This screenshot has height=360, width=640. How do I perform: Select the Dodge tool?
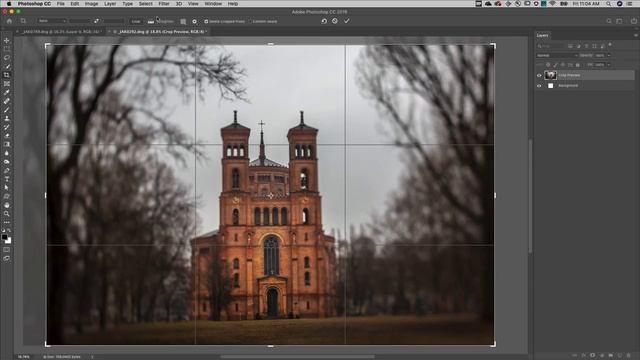(x=7, y=162)
